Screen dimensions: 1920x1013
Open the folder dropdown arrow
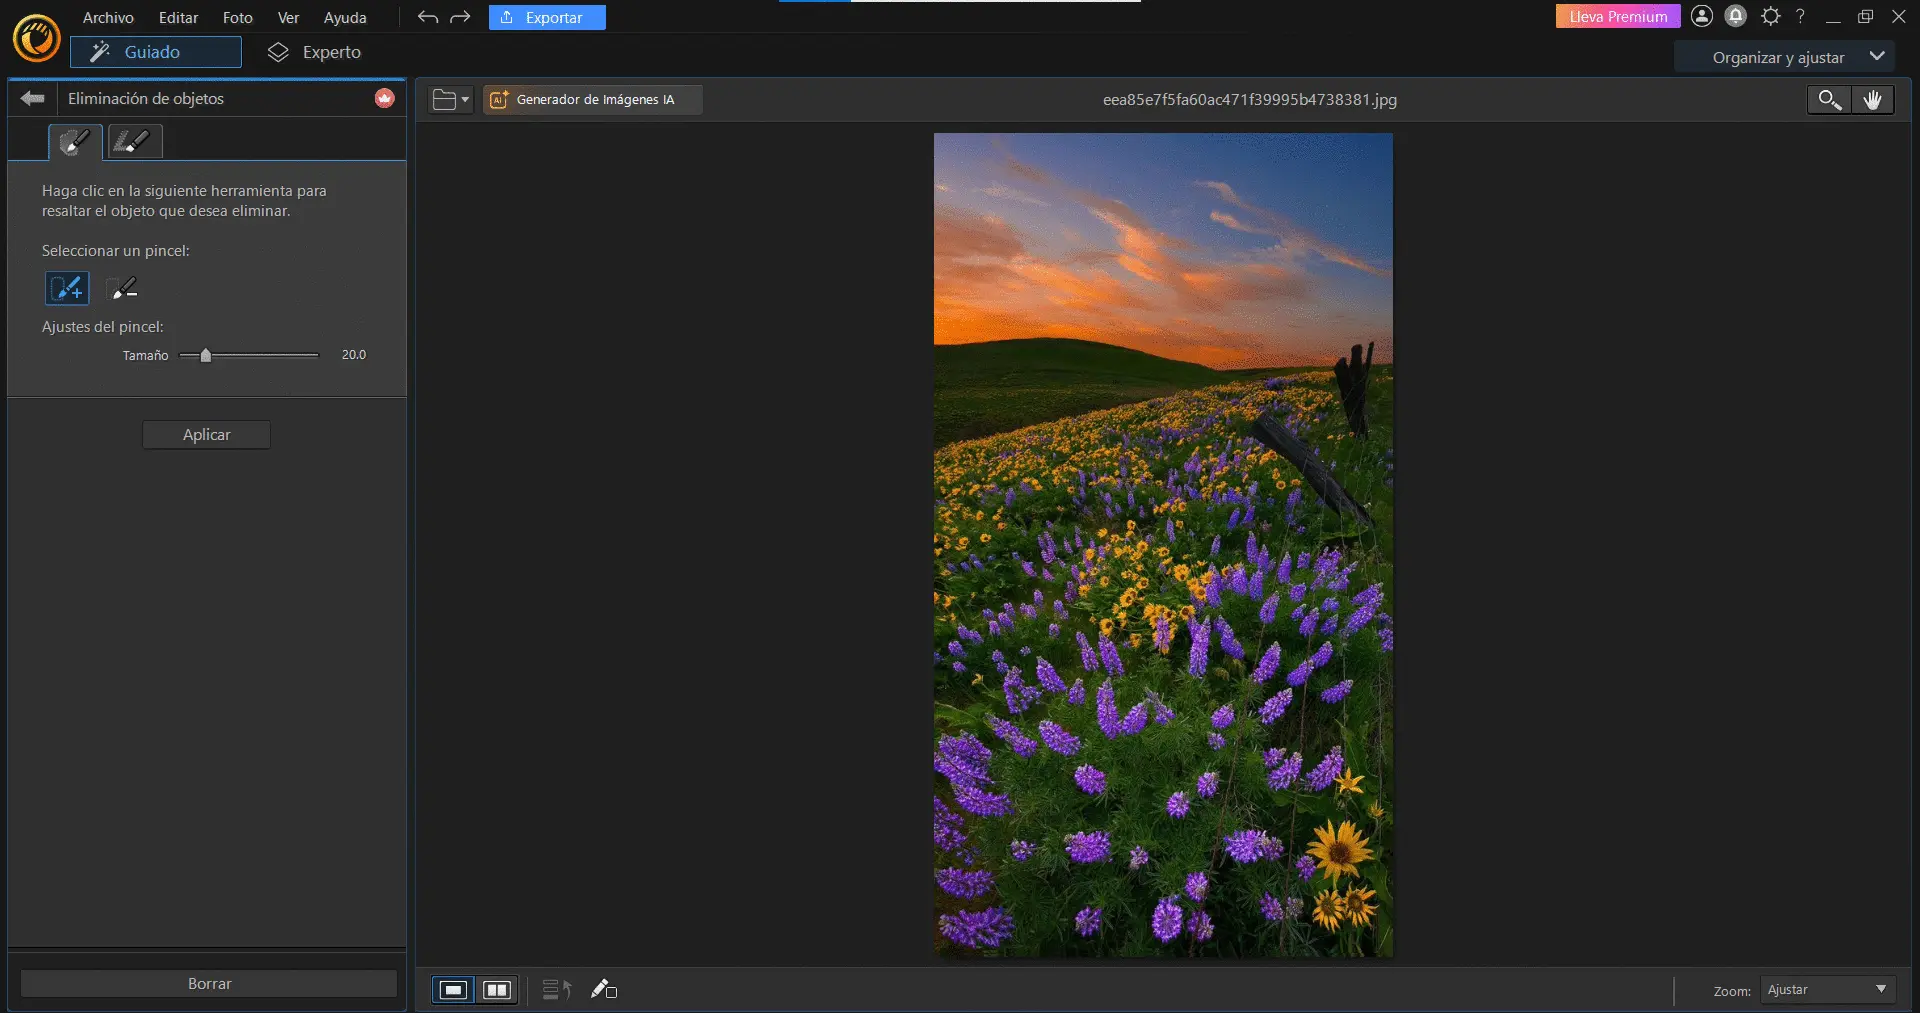tap(465, 99)
